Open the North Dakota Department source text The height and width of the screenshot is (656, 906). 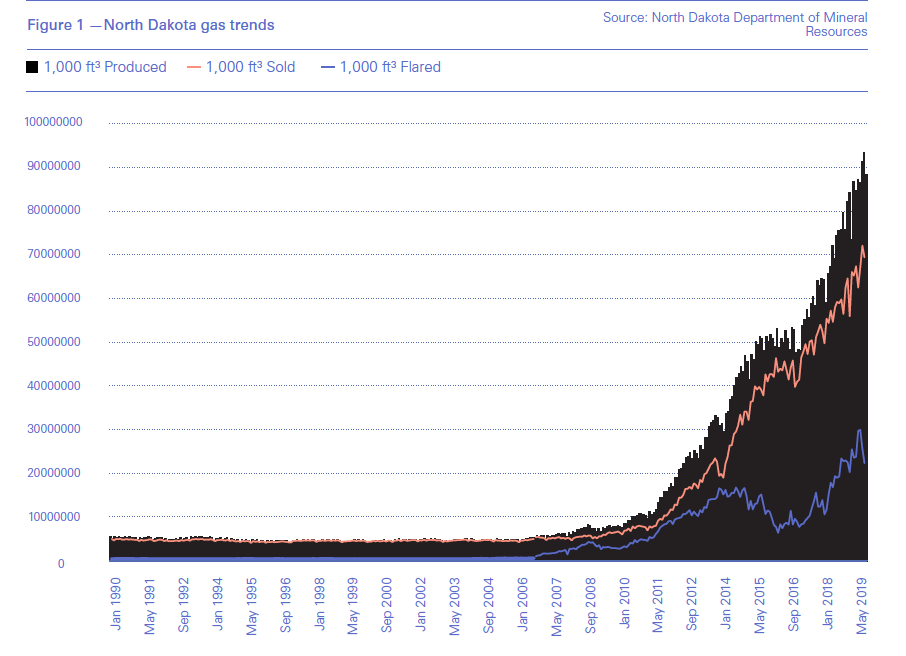735,25
